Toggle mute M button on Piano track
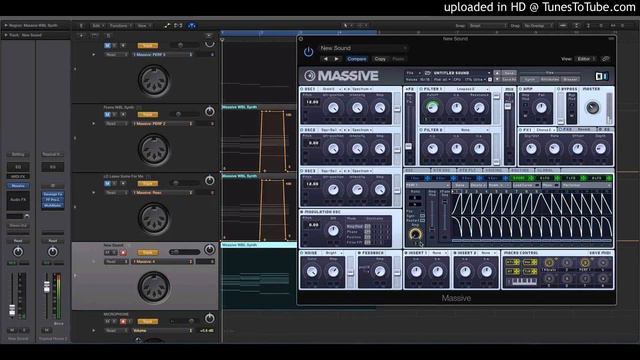 pos(108,115)
